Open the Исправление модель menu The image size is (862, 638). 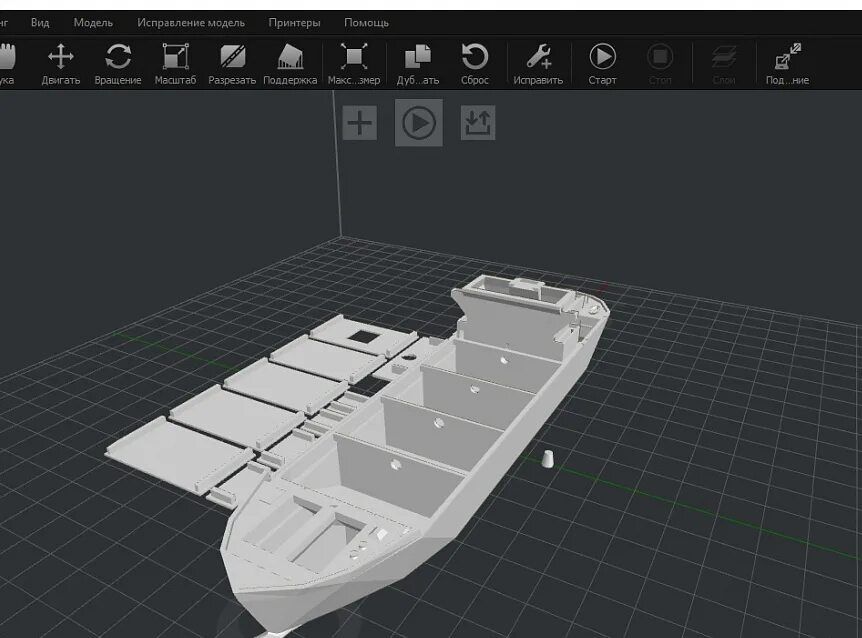191,23
